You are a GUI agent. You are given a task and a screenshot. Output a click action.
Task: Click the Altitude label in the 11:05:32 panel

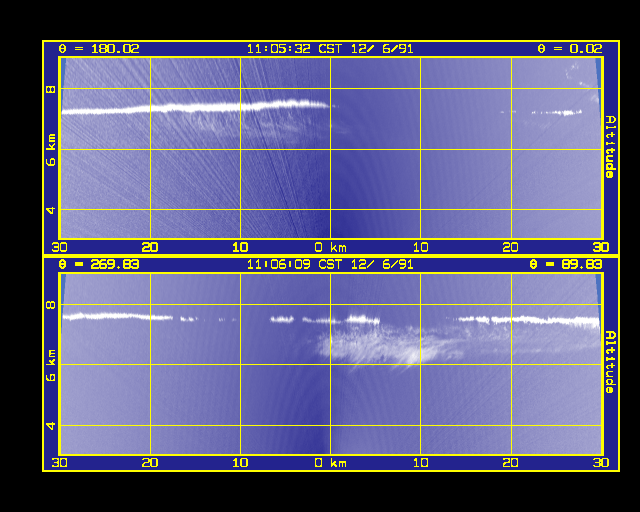pos(610,147)
